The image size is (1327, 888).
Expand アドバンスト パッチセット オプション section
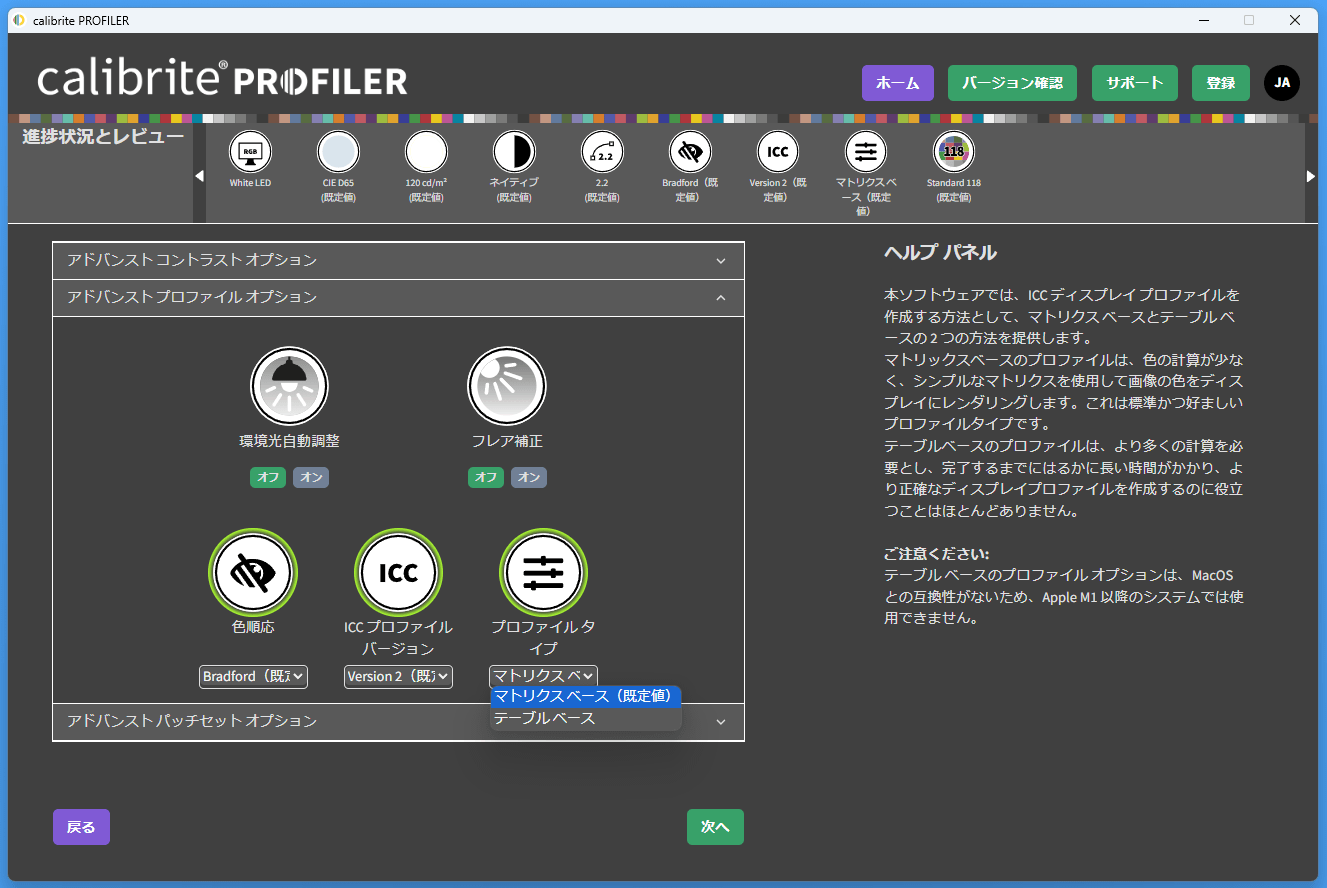click(x=398, y=721)
